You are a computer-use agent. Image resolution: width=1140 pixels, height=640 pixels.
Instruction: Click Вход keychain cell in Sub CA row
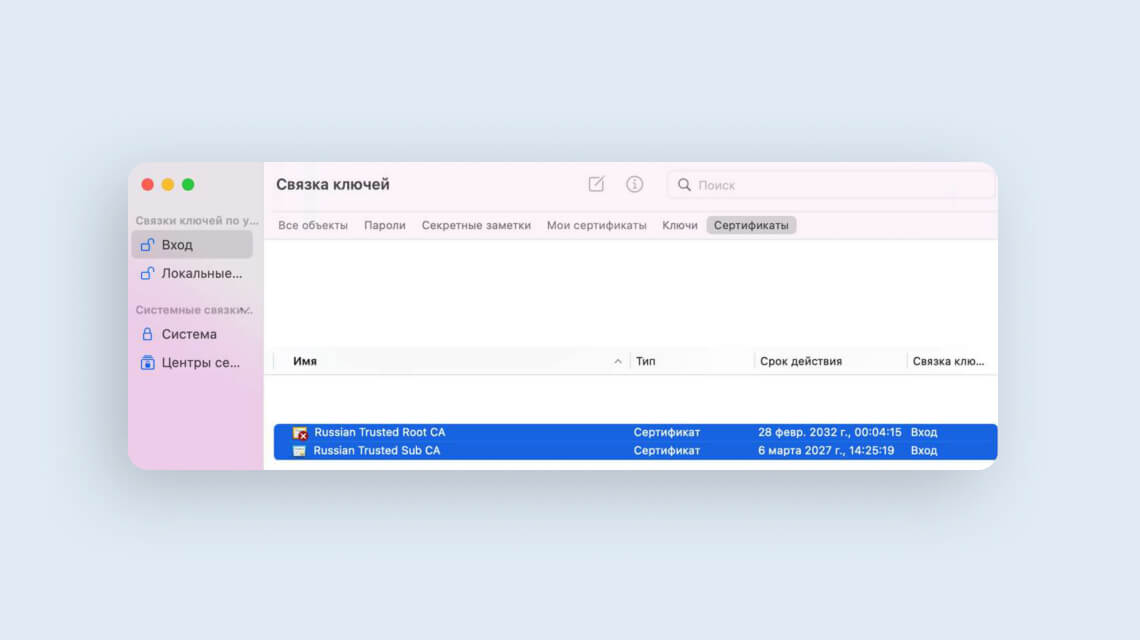point(924,450)
